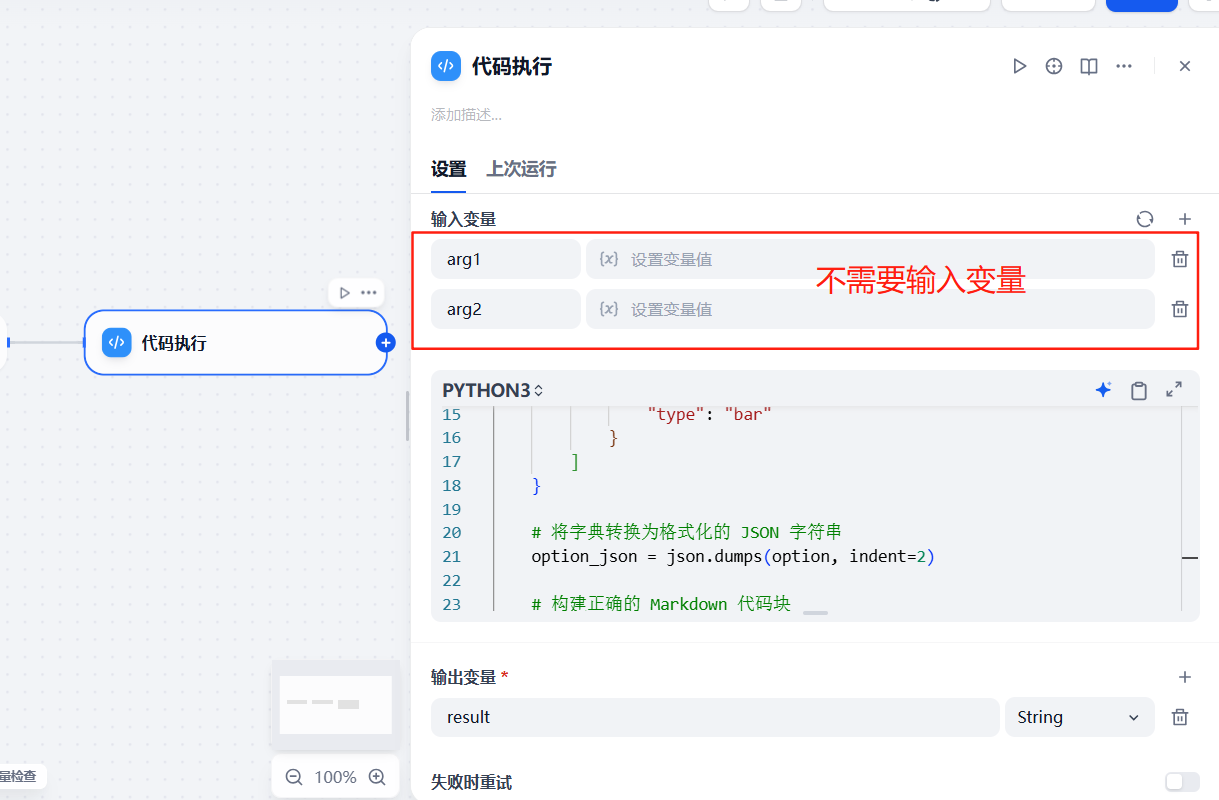The image size is (1219, 800).
Task: Edit the arg1 variable name field
Action: click(506, 259)
